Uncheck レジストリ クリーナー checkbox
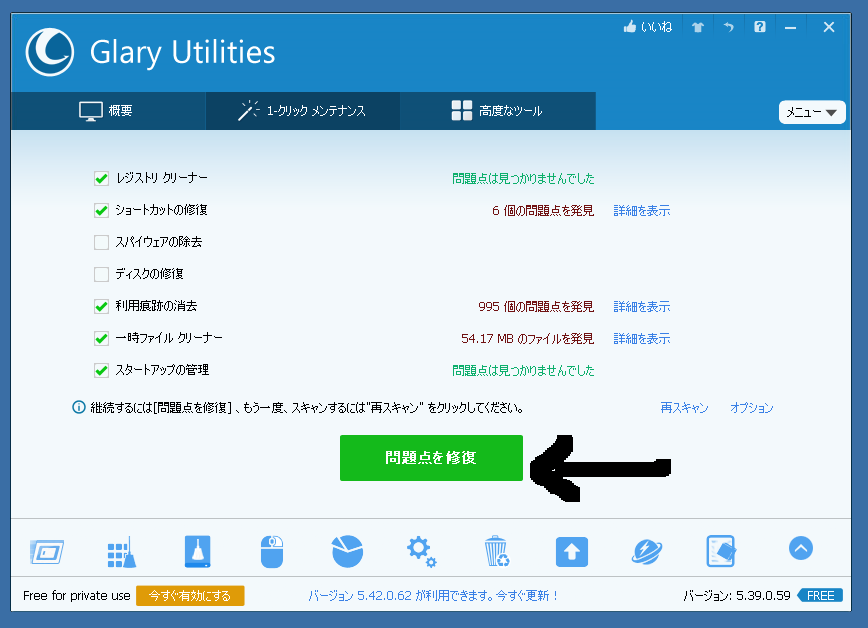The image size is (868, 628). tap(101, 178)
